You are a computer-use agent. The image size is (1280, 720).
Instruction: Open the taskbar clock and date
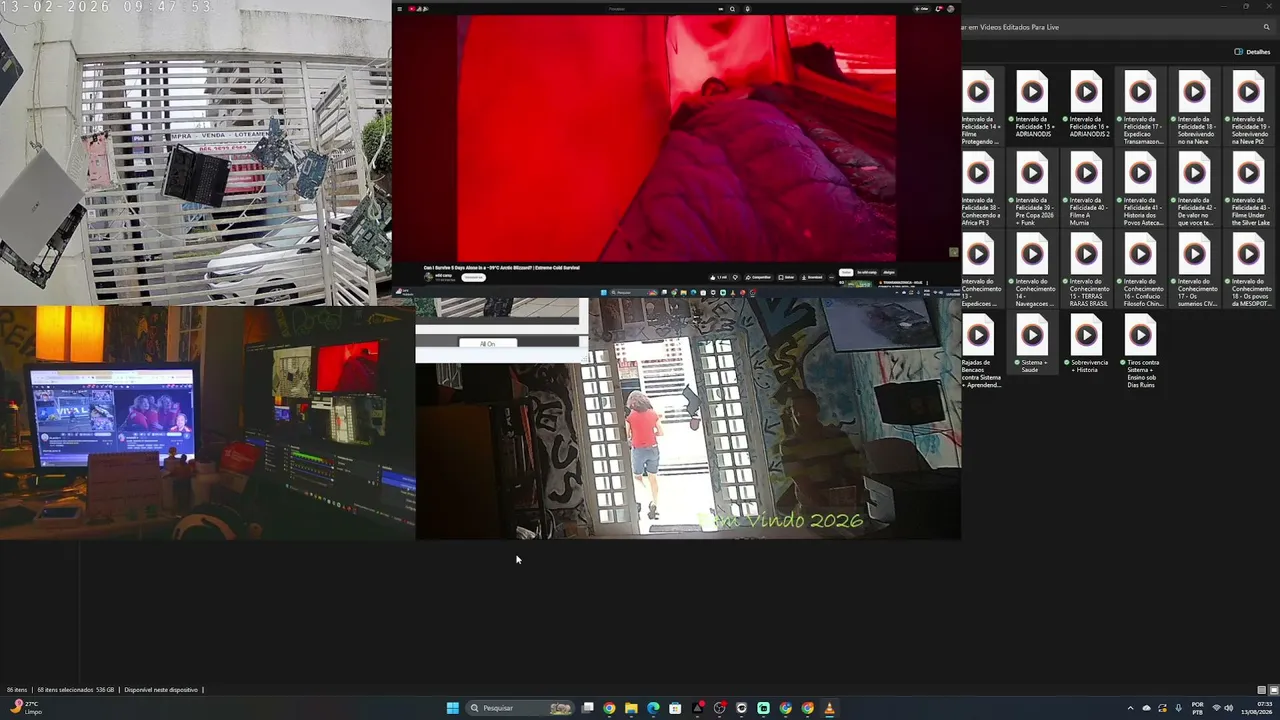tap(1257, 708)
